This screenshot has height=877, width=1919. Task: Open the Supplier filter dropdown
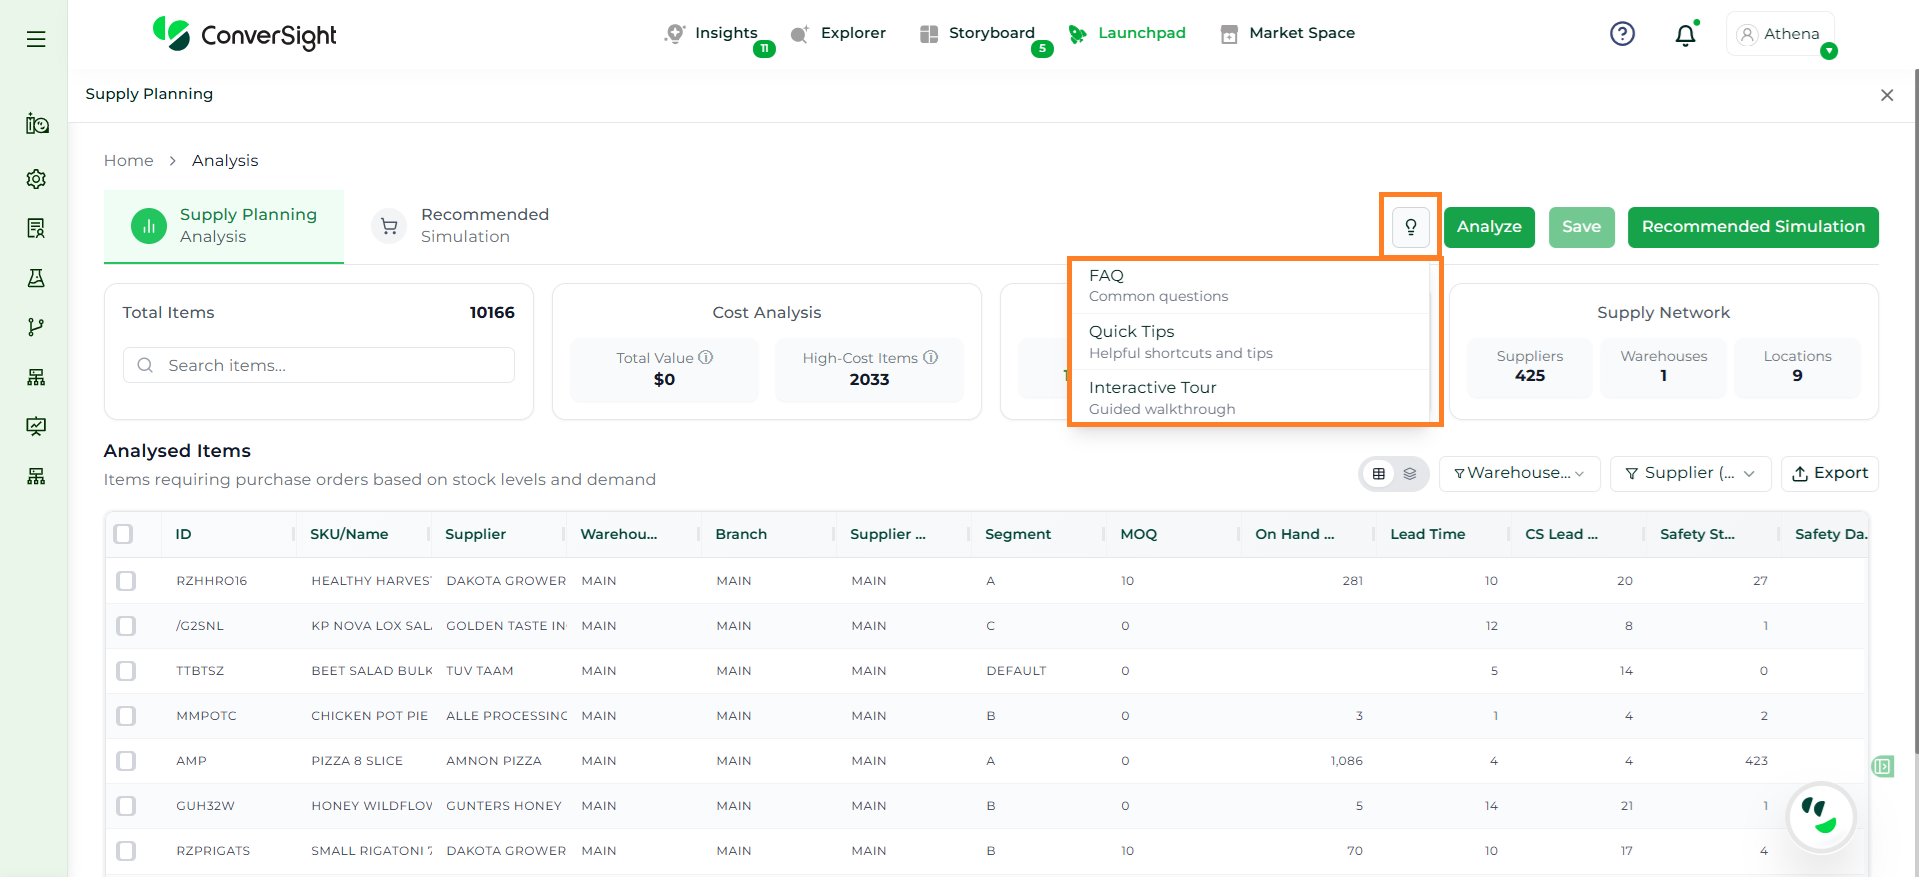[x=1689, y=474]
